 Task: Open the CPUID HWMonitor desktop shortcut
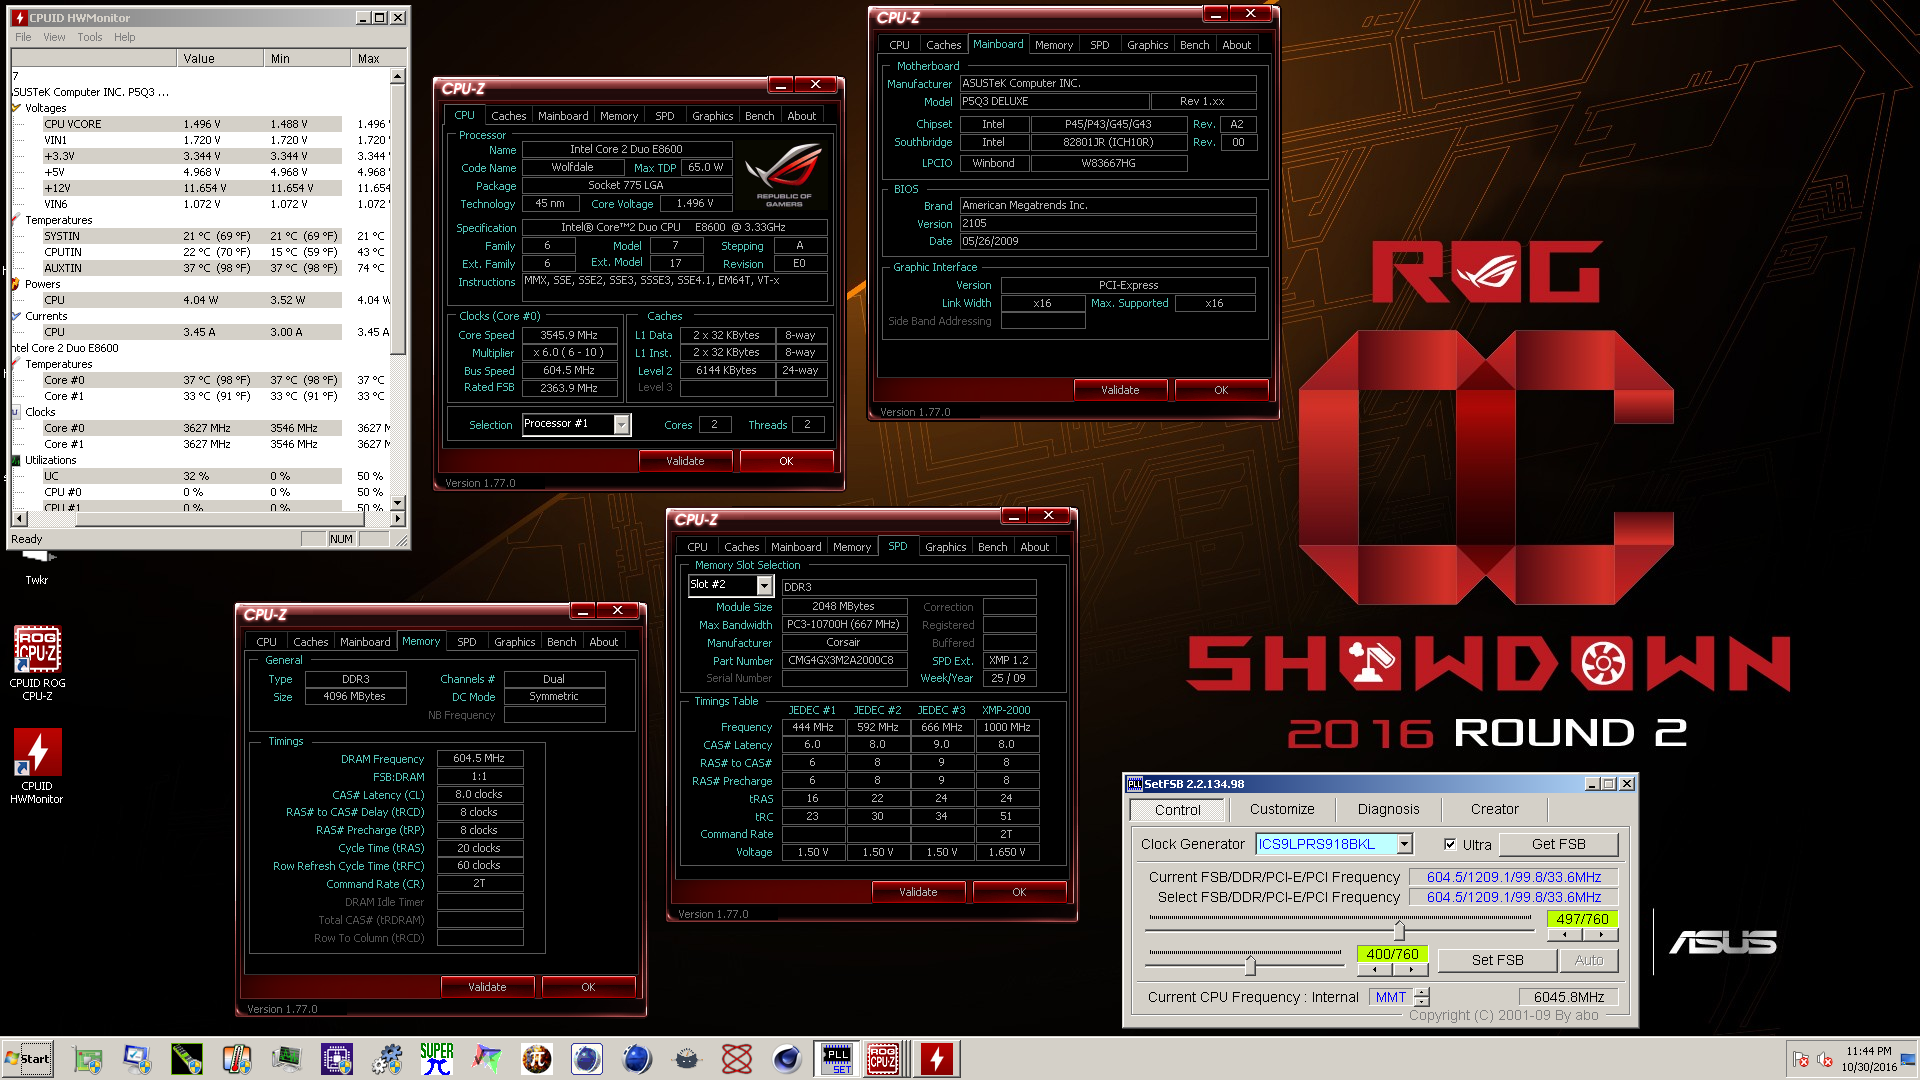pos(37,766)
